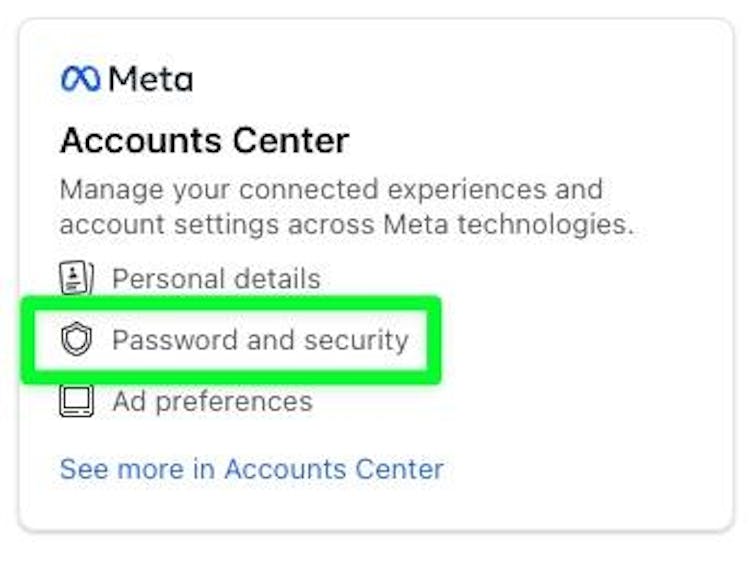Open Password and security settings
Image resolution: width=750 pixels, height=564 pixels.
click(234, 340)
